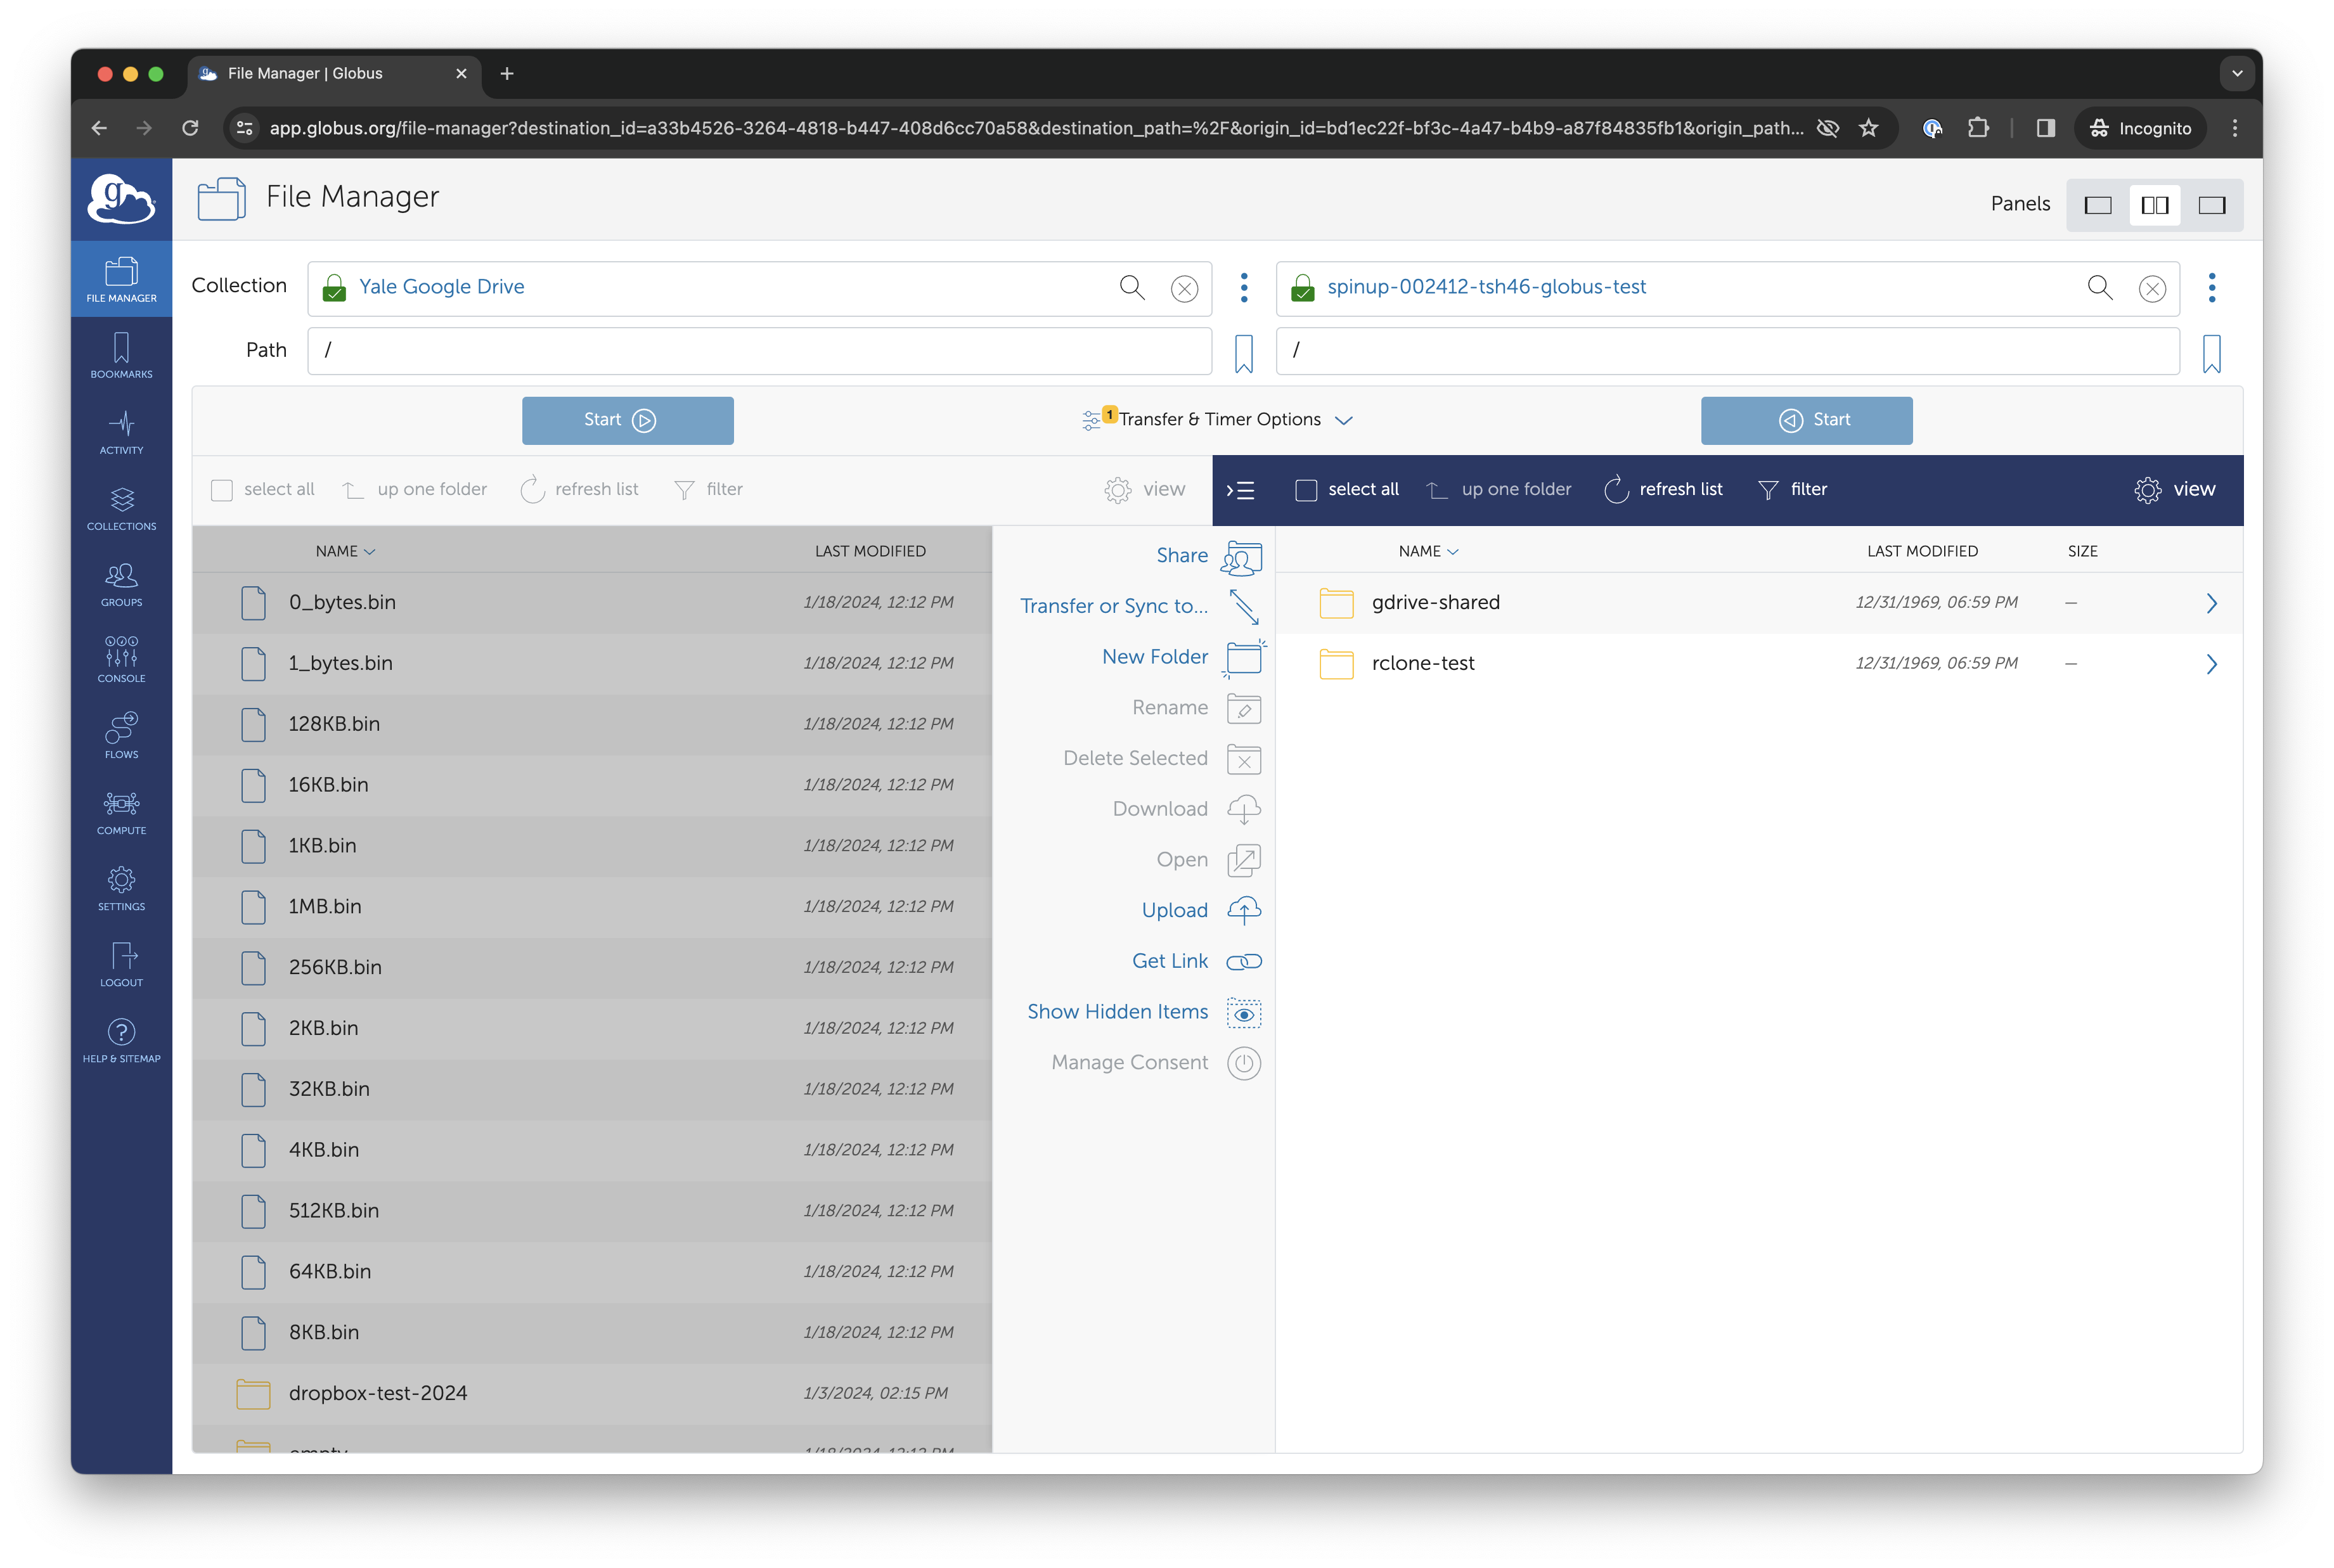
Task: Sort left panel by LAST MODIFIED
Action: click(x=870, y=551)
